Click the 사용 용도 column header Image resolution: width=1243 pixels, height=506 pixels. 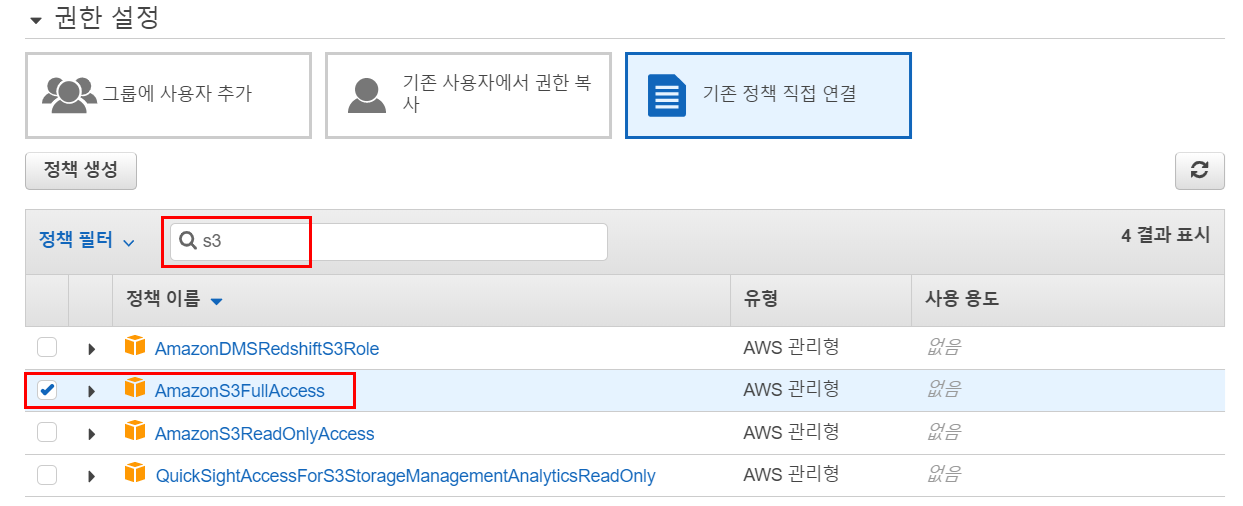pyautogui.click(x=962, y=298)
